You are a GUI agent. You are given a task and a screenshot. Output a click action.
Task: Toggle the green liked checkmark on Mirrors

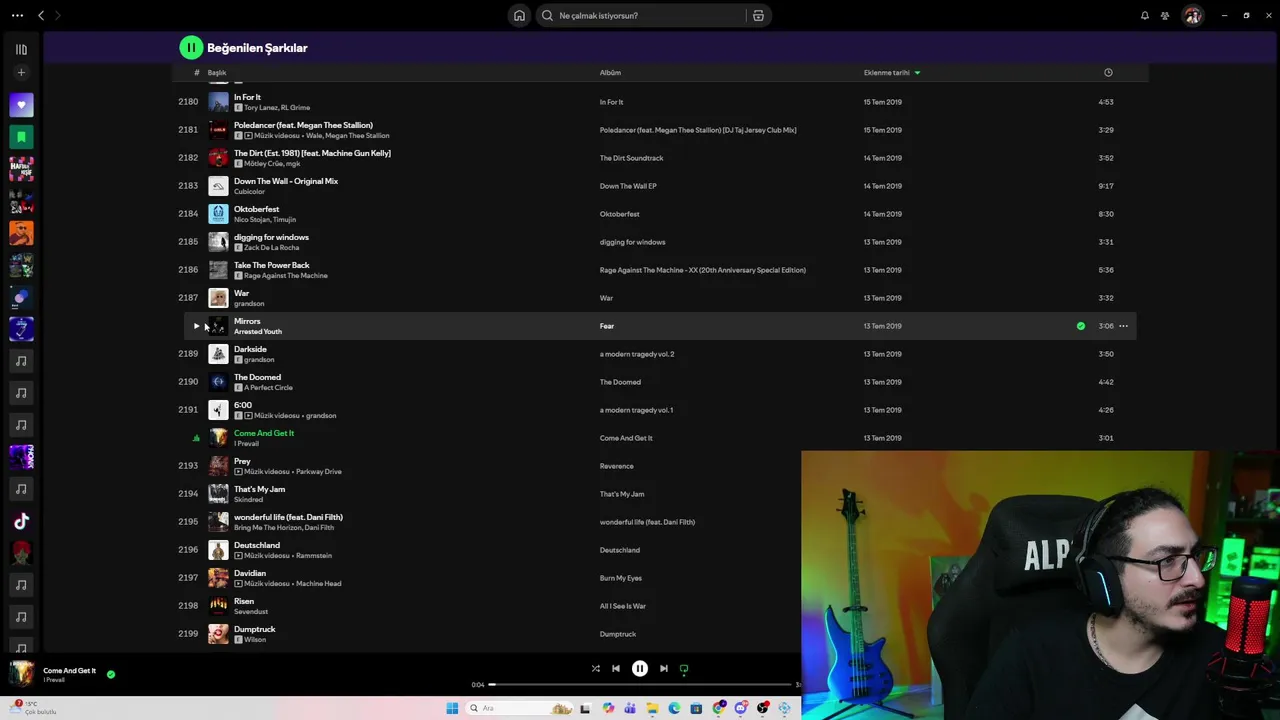click(1081, 326)
